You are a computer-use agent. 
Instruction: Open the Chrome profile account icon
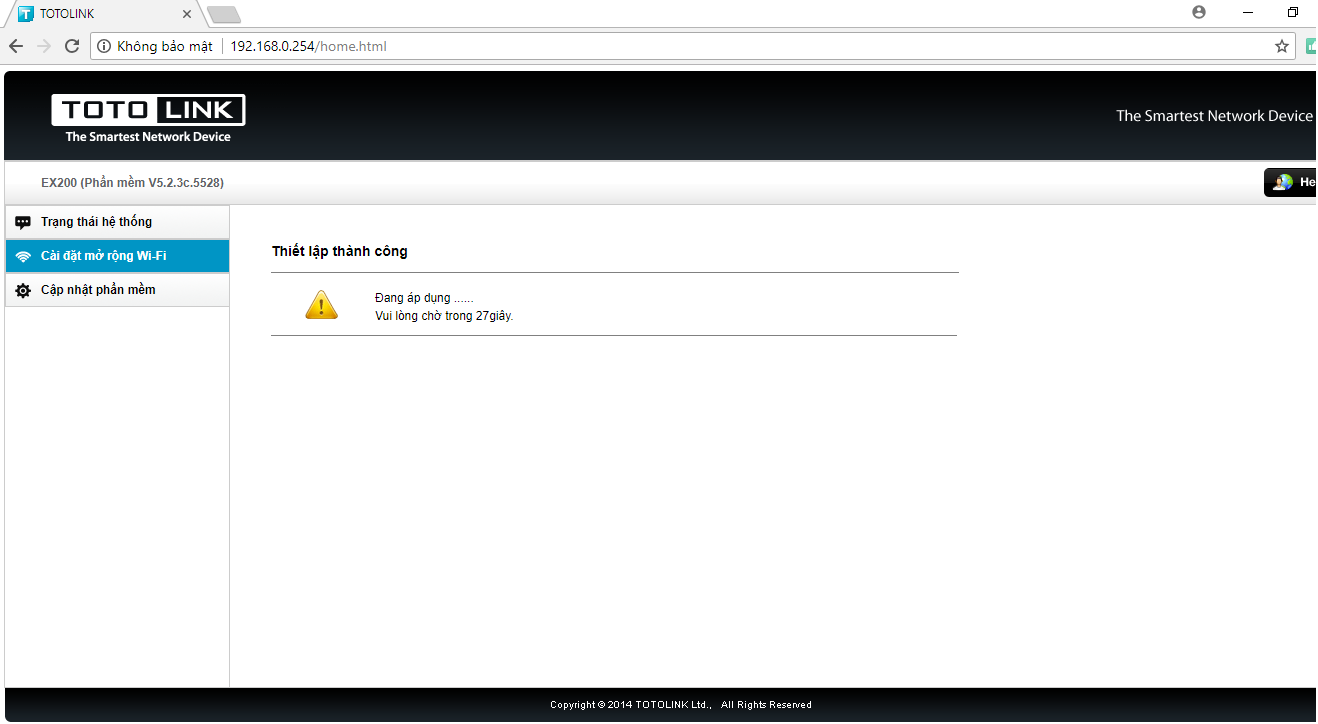[x=1199, y=12]
